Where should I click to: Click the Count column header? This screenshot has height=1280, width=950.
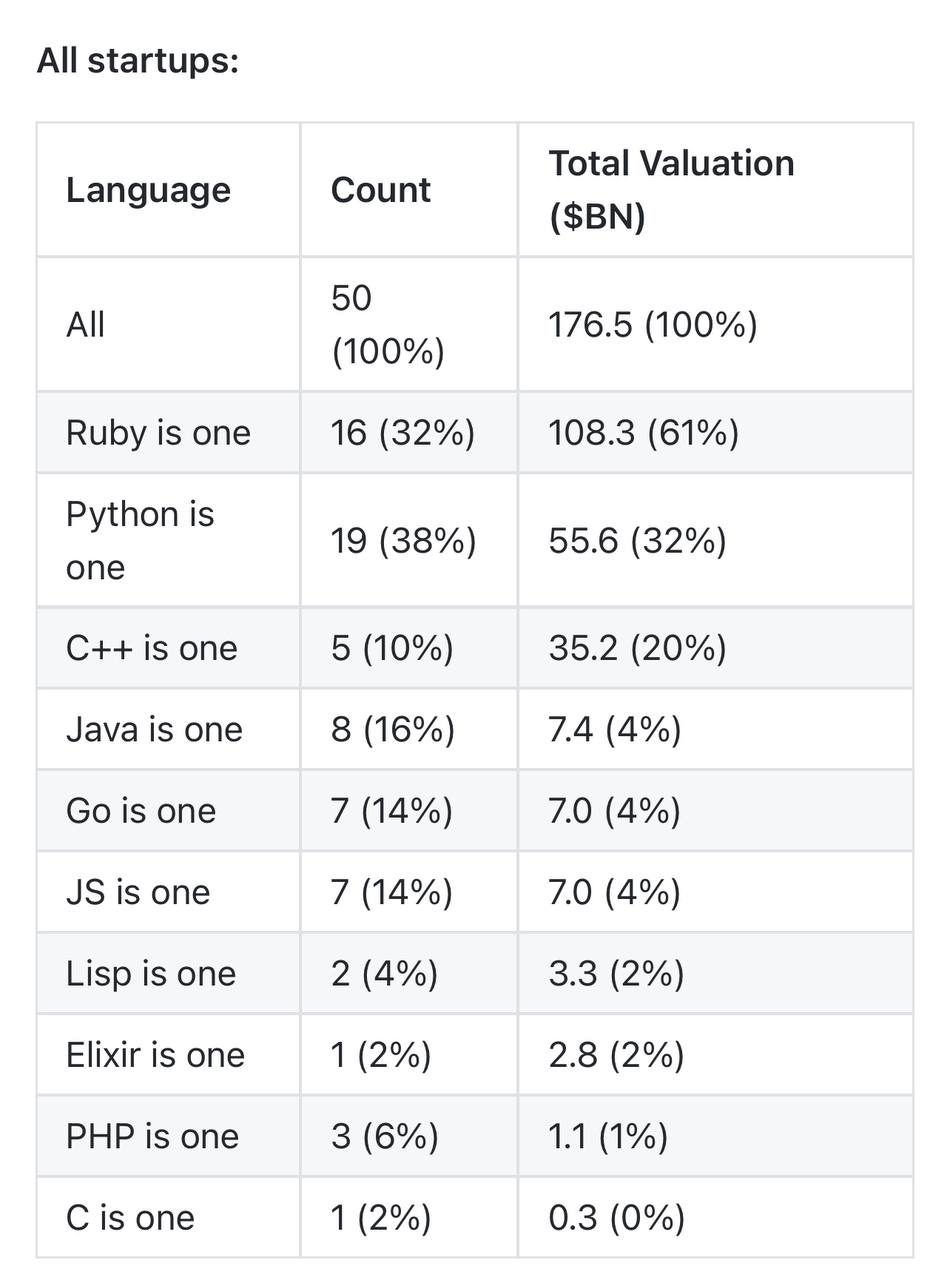pos(381,190)
